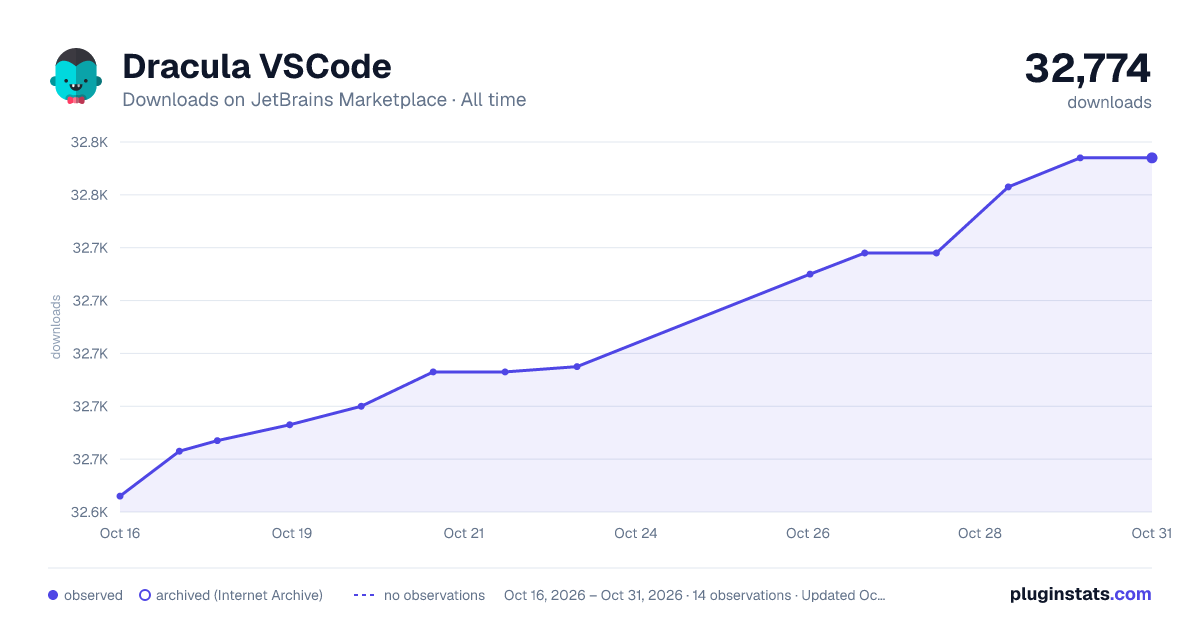Click the 32,774 total downloads figure

(x=1088, y=68)
